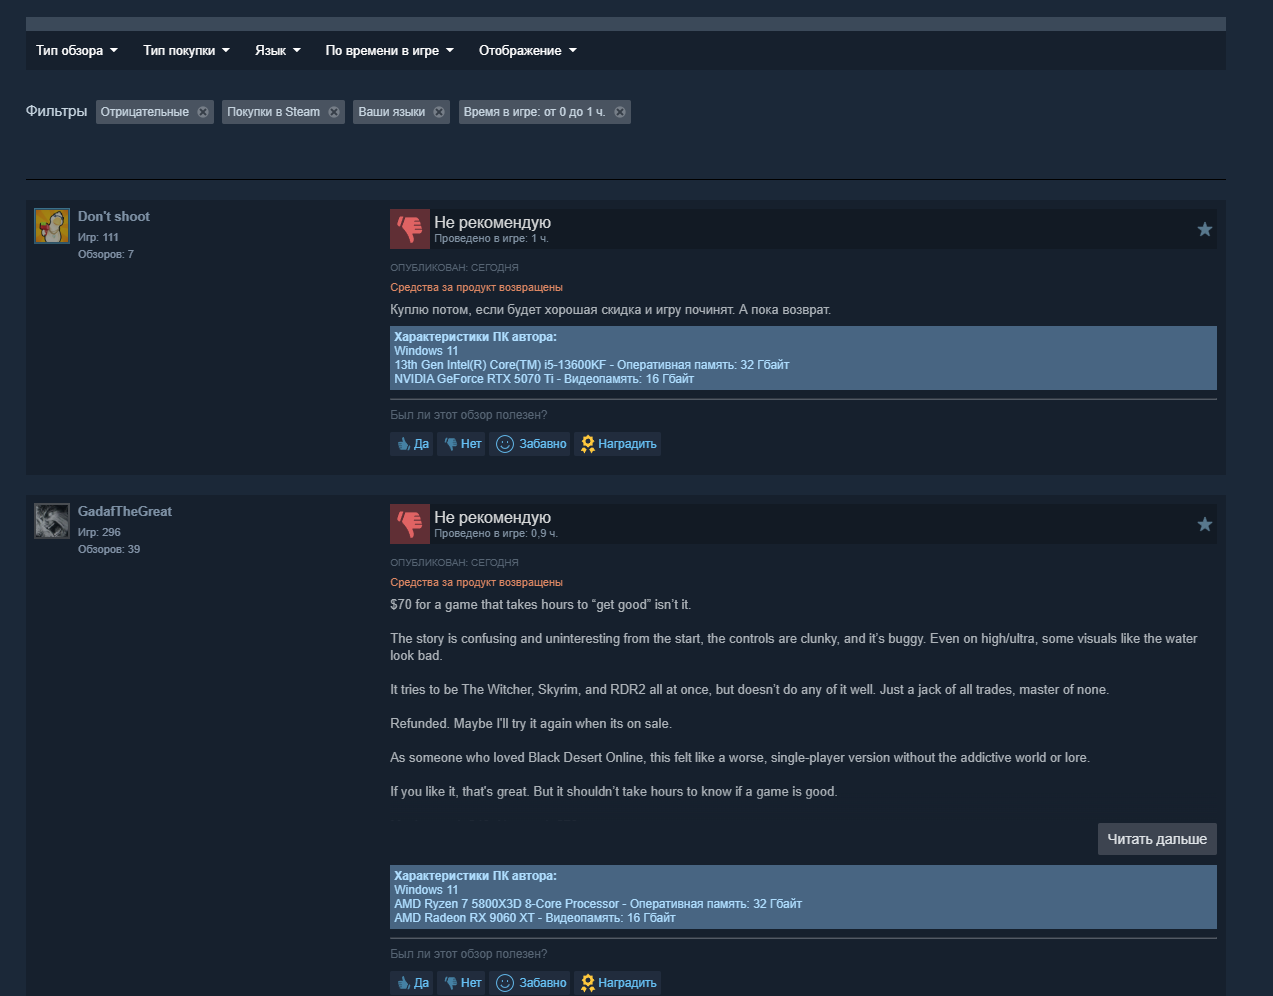The height and width of the screenshot is (996, 1273).
Task: Open По времени в игре dropdown
Action: pyautogui.click(x=389, y=51)
